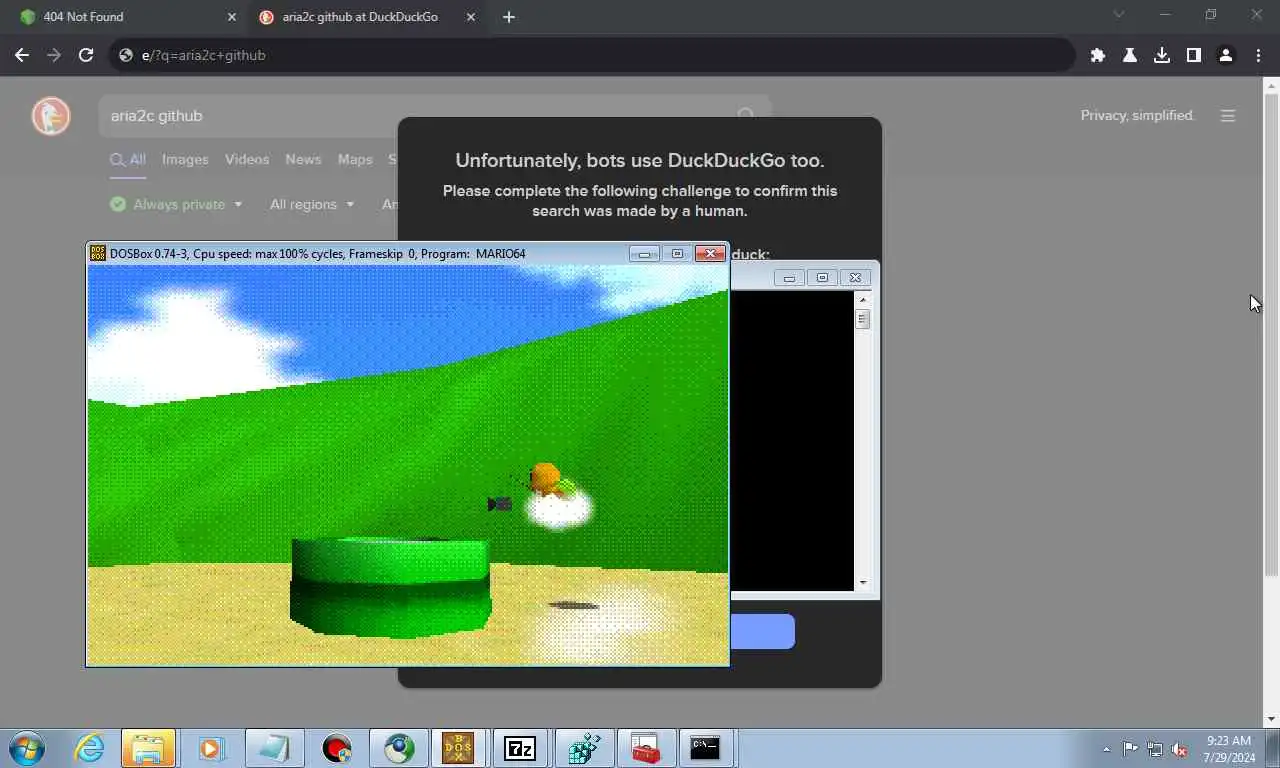Click the console window scrollbar thumb
The image size is (1280, 768).
(x=862, y=319)
